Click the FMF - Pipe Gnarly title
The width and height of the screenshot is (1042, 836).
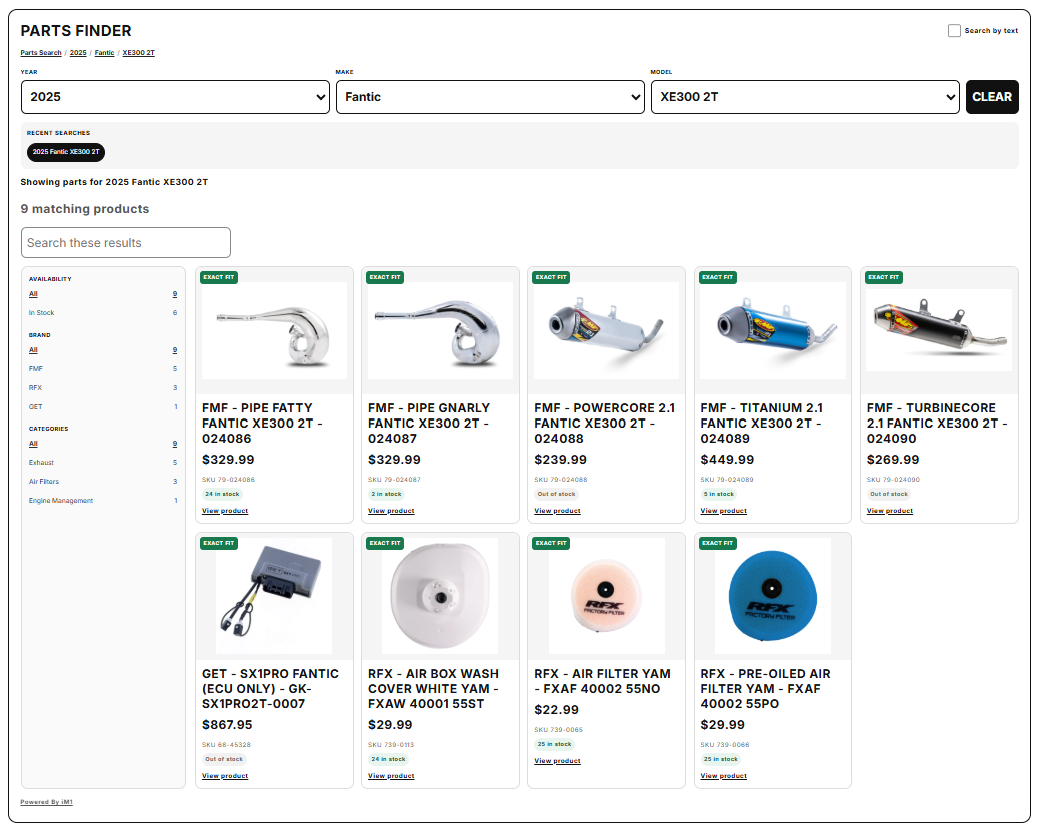click(429, 423)
